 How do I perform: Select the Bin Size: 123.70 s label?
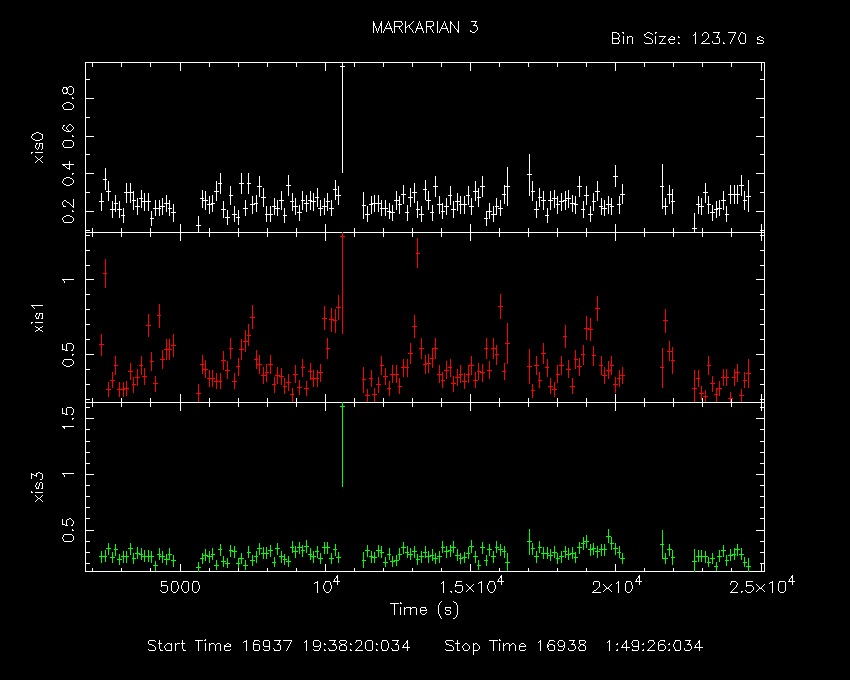point(687,39)
